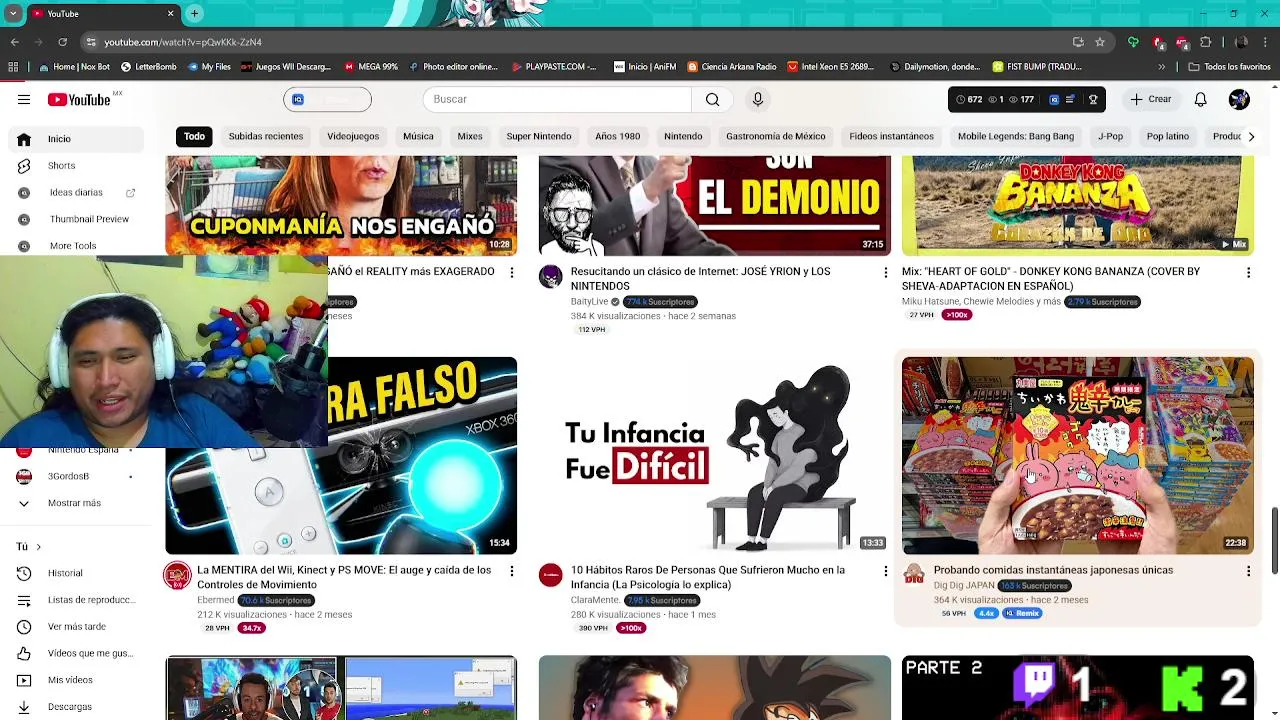Open options menu for La MENTIRA del Wii video

(511, 571)
